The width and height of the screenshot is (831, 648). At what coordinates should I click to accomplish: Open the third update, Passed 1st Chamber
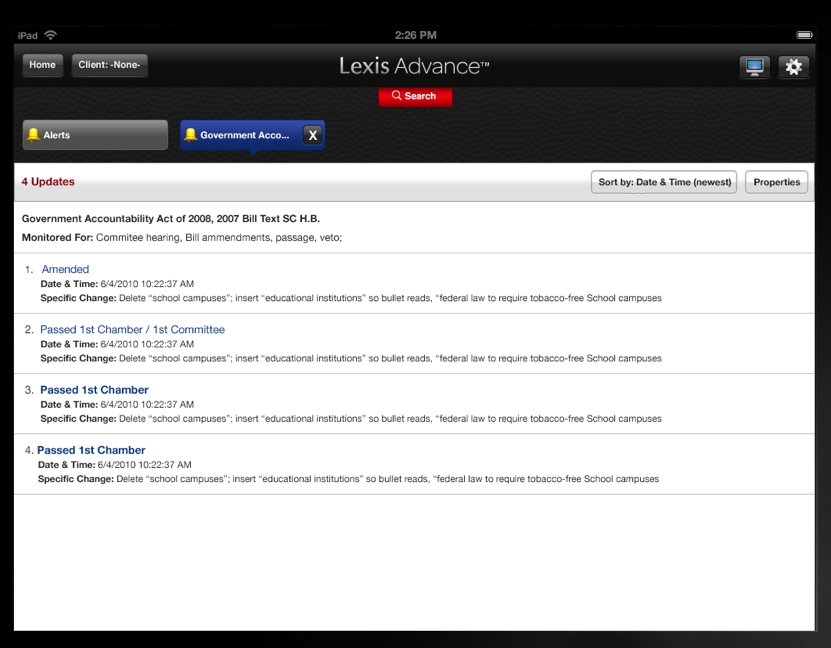(x=94, y=389)
